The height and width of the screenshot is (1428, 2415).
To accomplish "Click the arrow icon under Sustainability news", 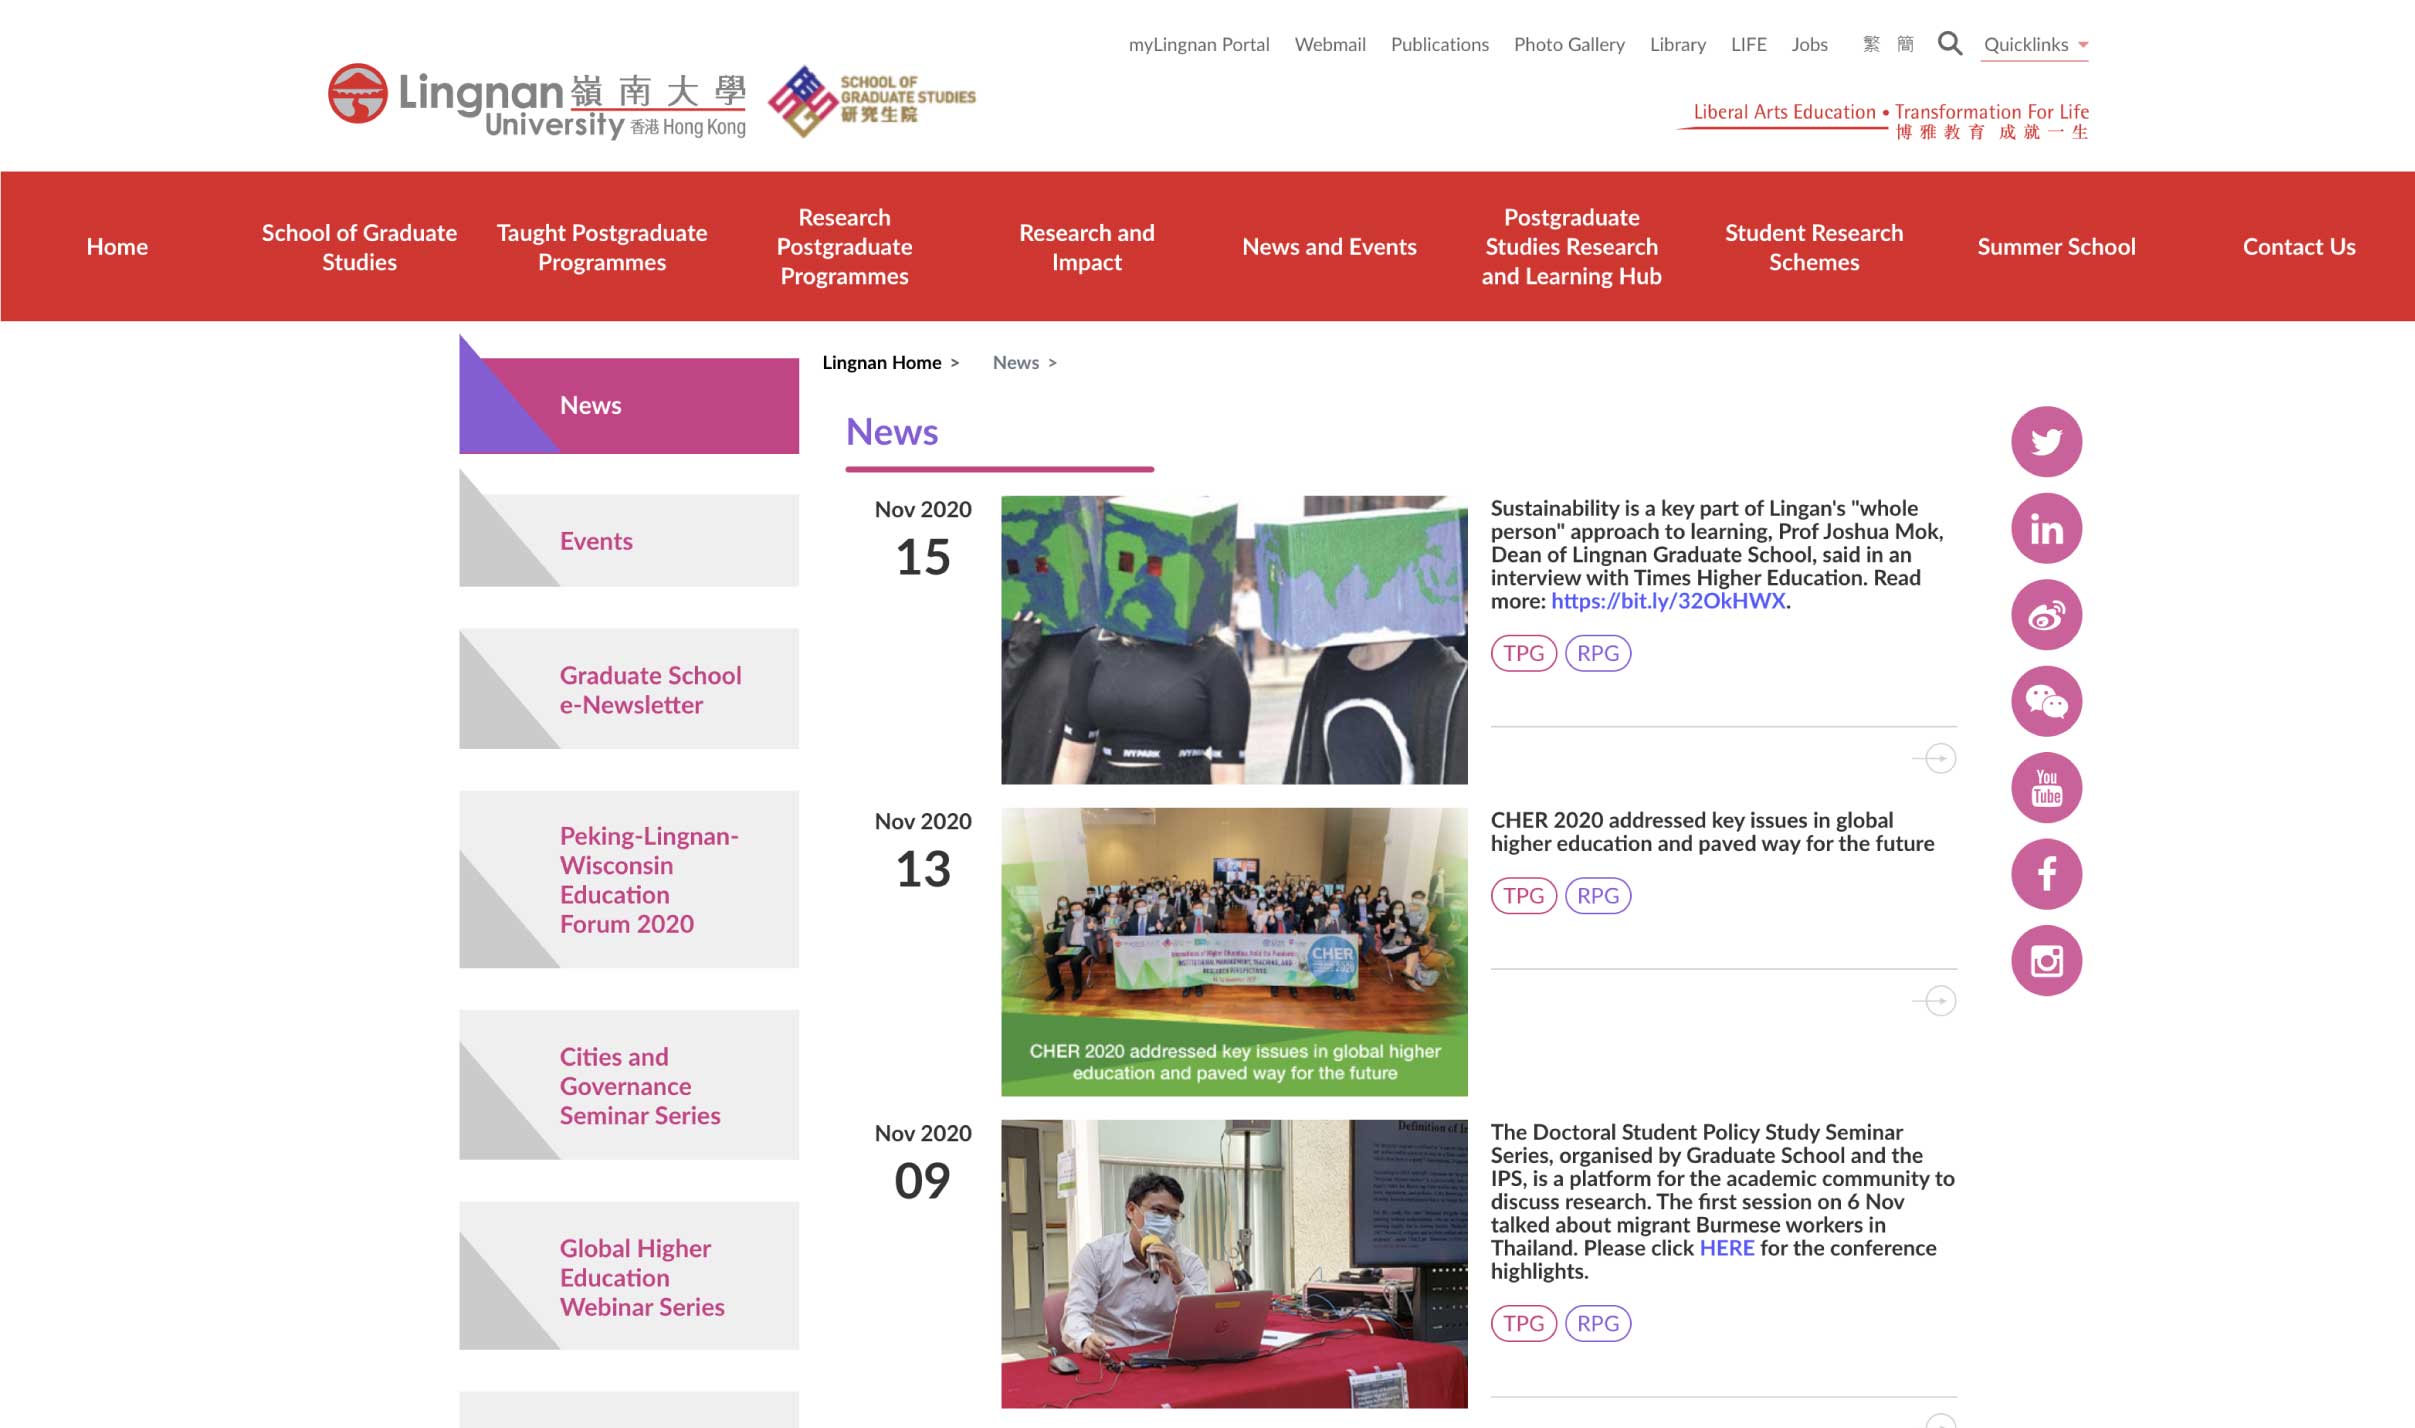I will point(1938,758).
